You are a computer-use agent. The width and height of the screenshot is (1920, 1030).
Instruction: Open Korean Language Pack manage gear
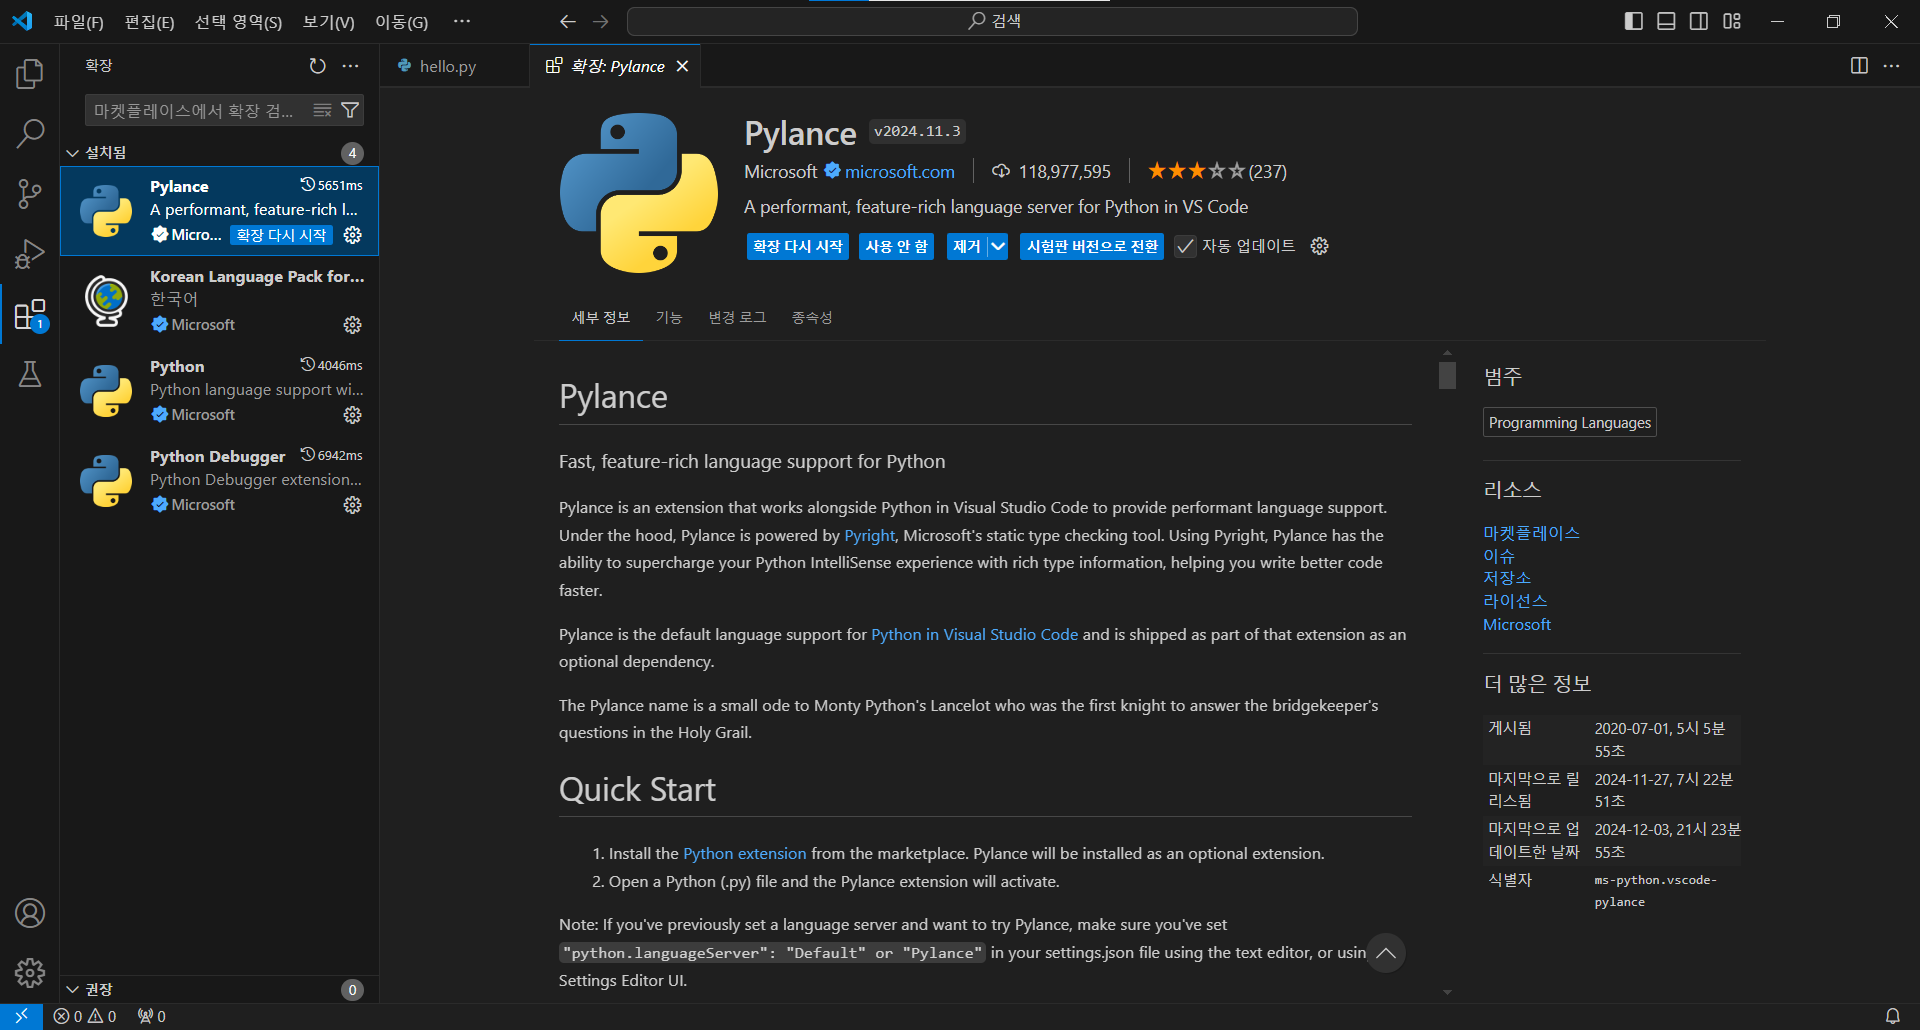[352, 325]
